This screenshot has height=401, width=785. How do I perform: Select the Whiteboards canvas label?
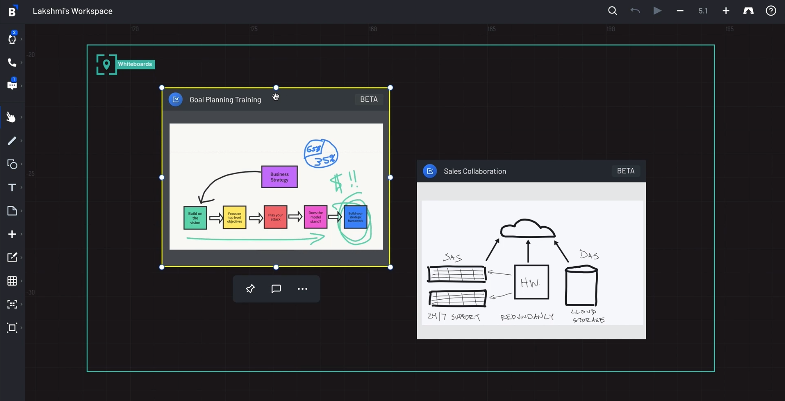coord(136,64)
